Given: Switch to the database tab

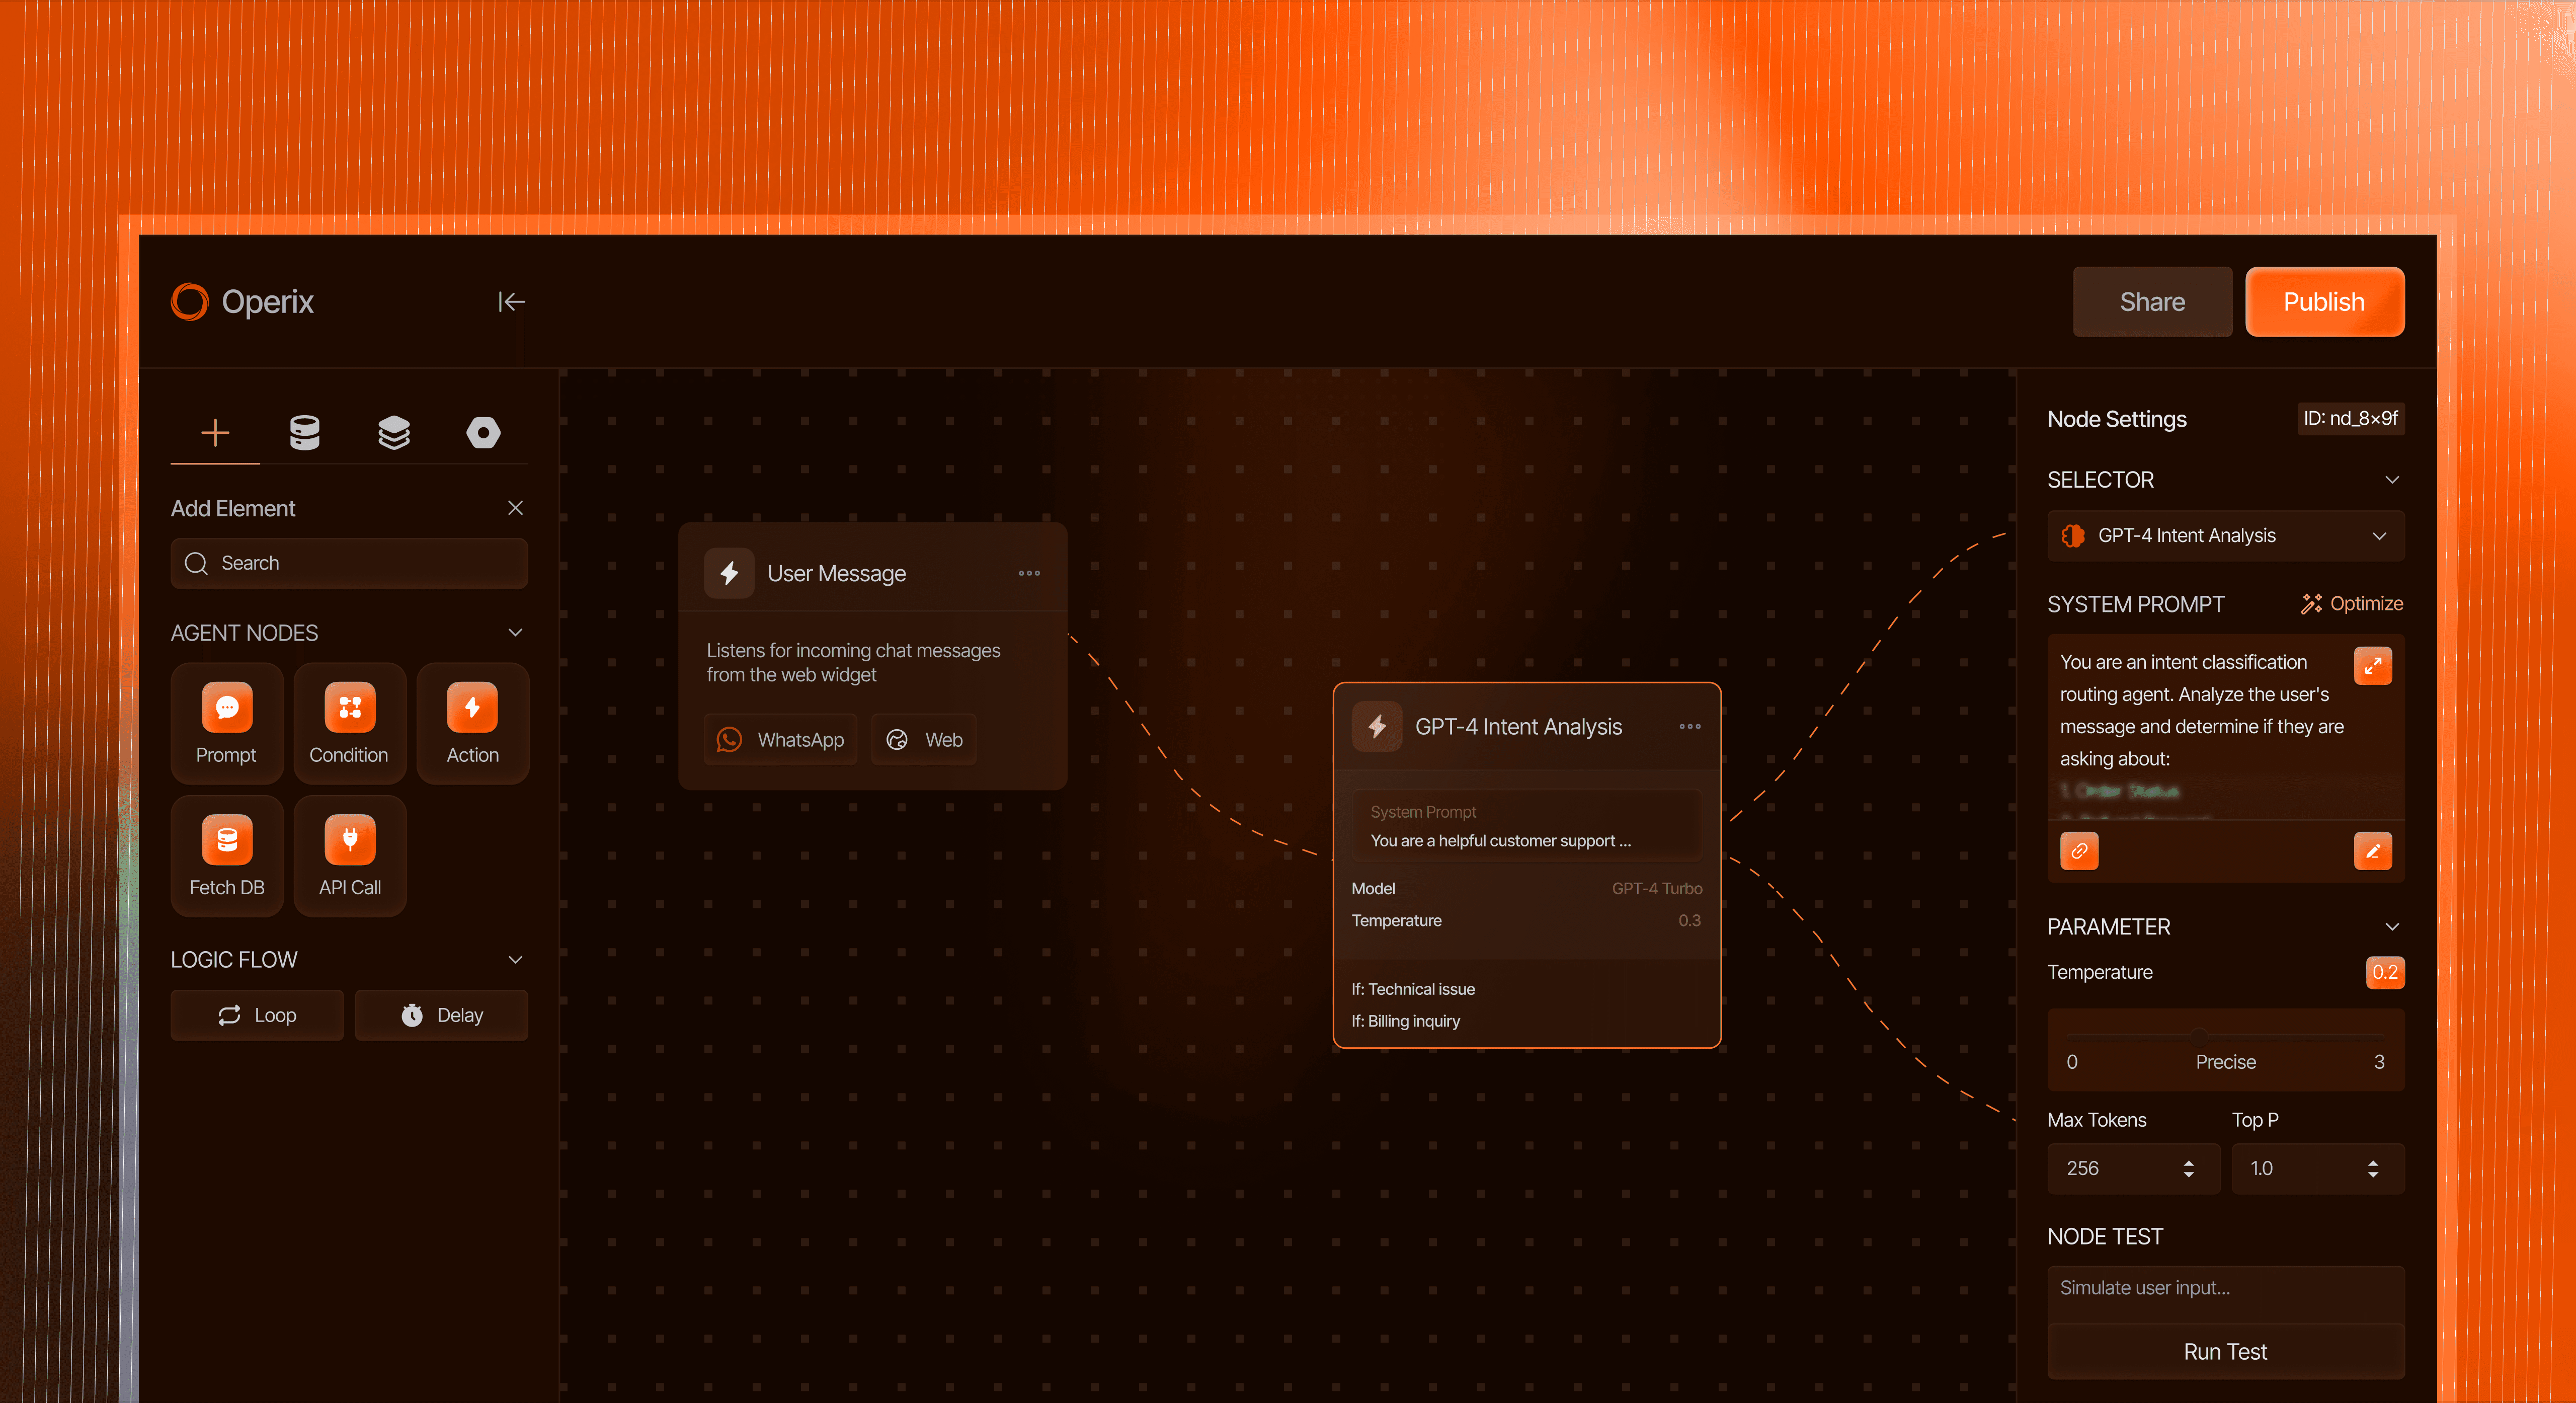Looking at the screenshot, I should 305,433.
